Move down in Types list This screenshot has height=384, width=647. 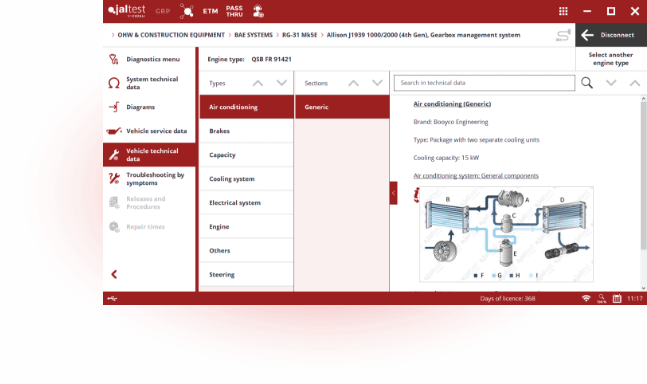click(x=282, y=83)
